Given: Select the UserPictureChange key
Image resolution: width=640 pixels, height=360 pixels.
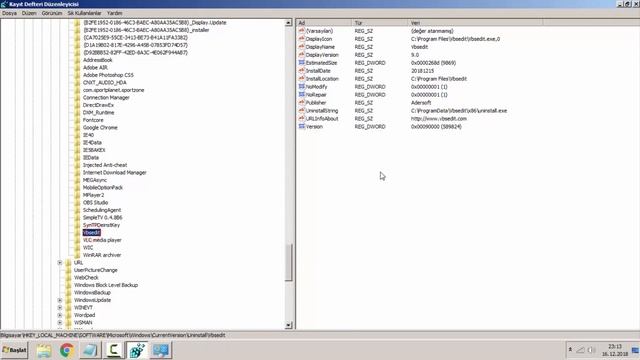Looking at the screenshot, I should 96,270.
